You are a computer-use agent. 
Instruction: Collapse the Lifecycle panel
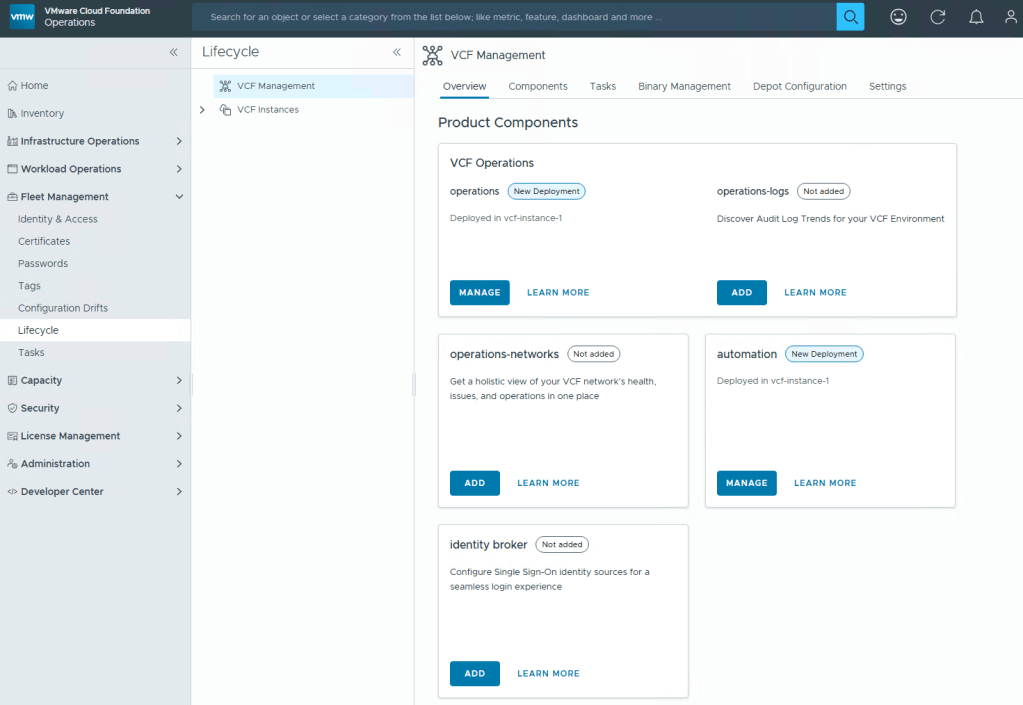point(396,52)
